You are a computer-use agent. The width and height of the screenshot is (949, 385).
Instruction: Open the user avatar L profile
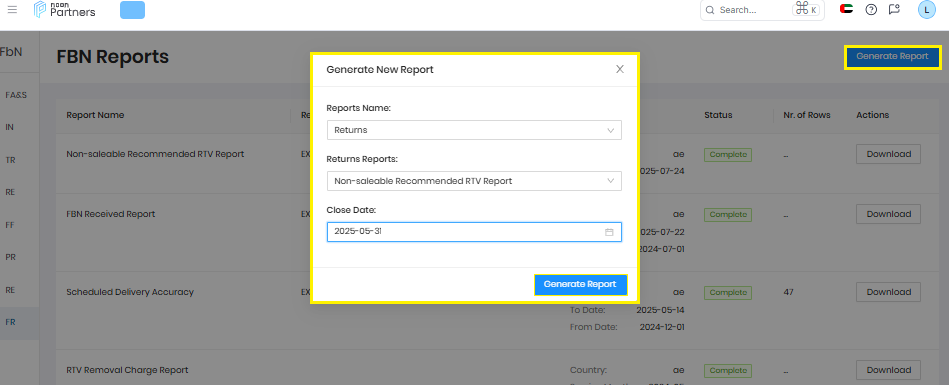click(927, 10)
